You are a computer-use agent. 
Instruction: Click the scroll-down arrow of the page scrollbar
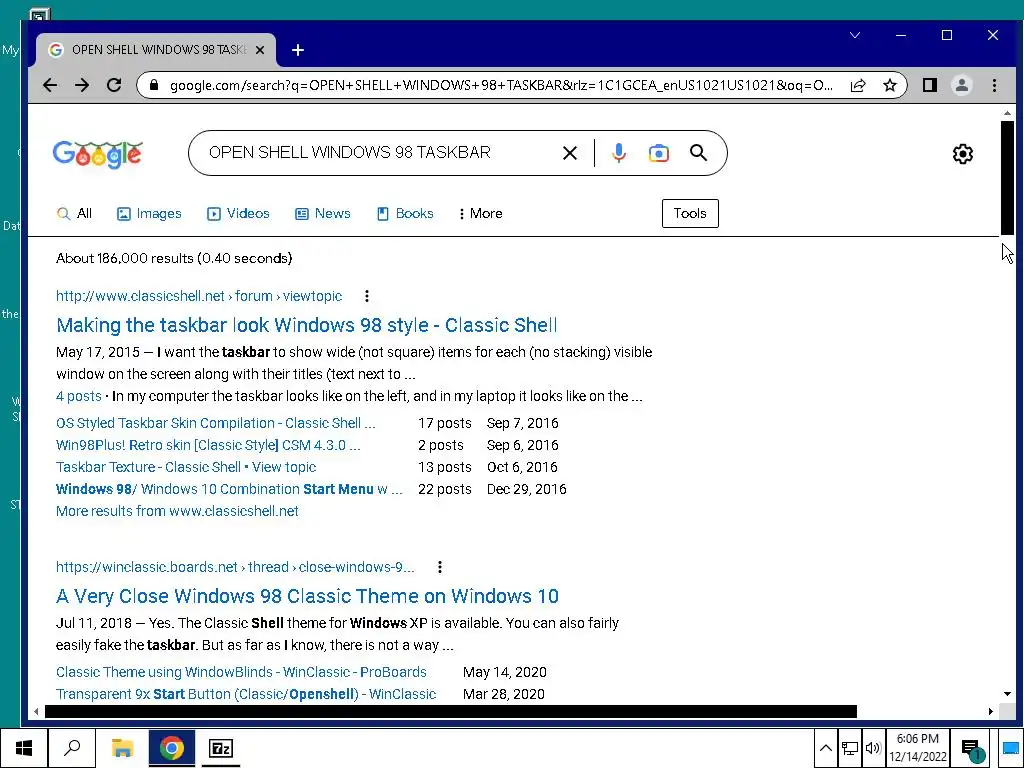1007,694
